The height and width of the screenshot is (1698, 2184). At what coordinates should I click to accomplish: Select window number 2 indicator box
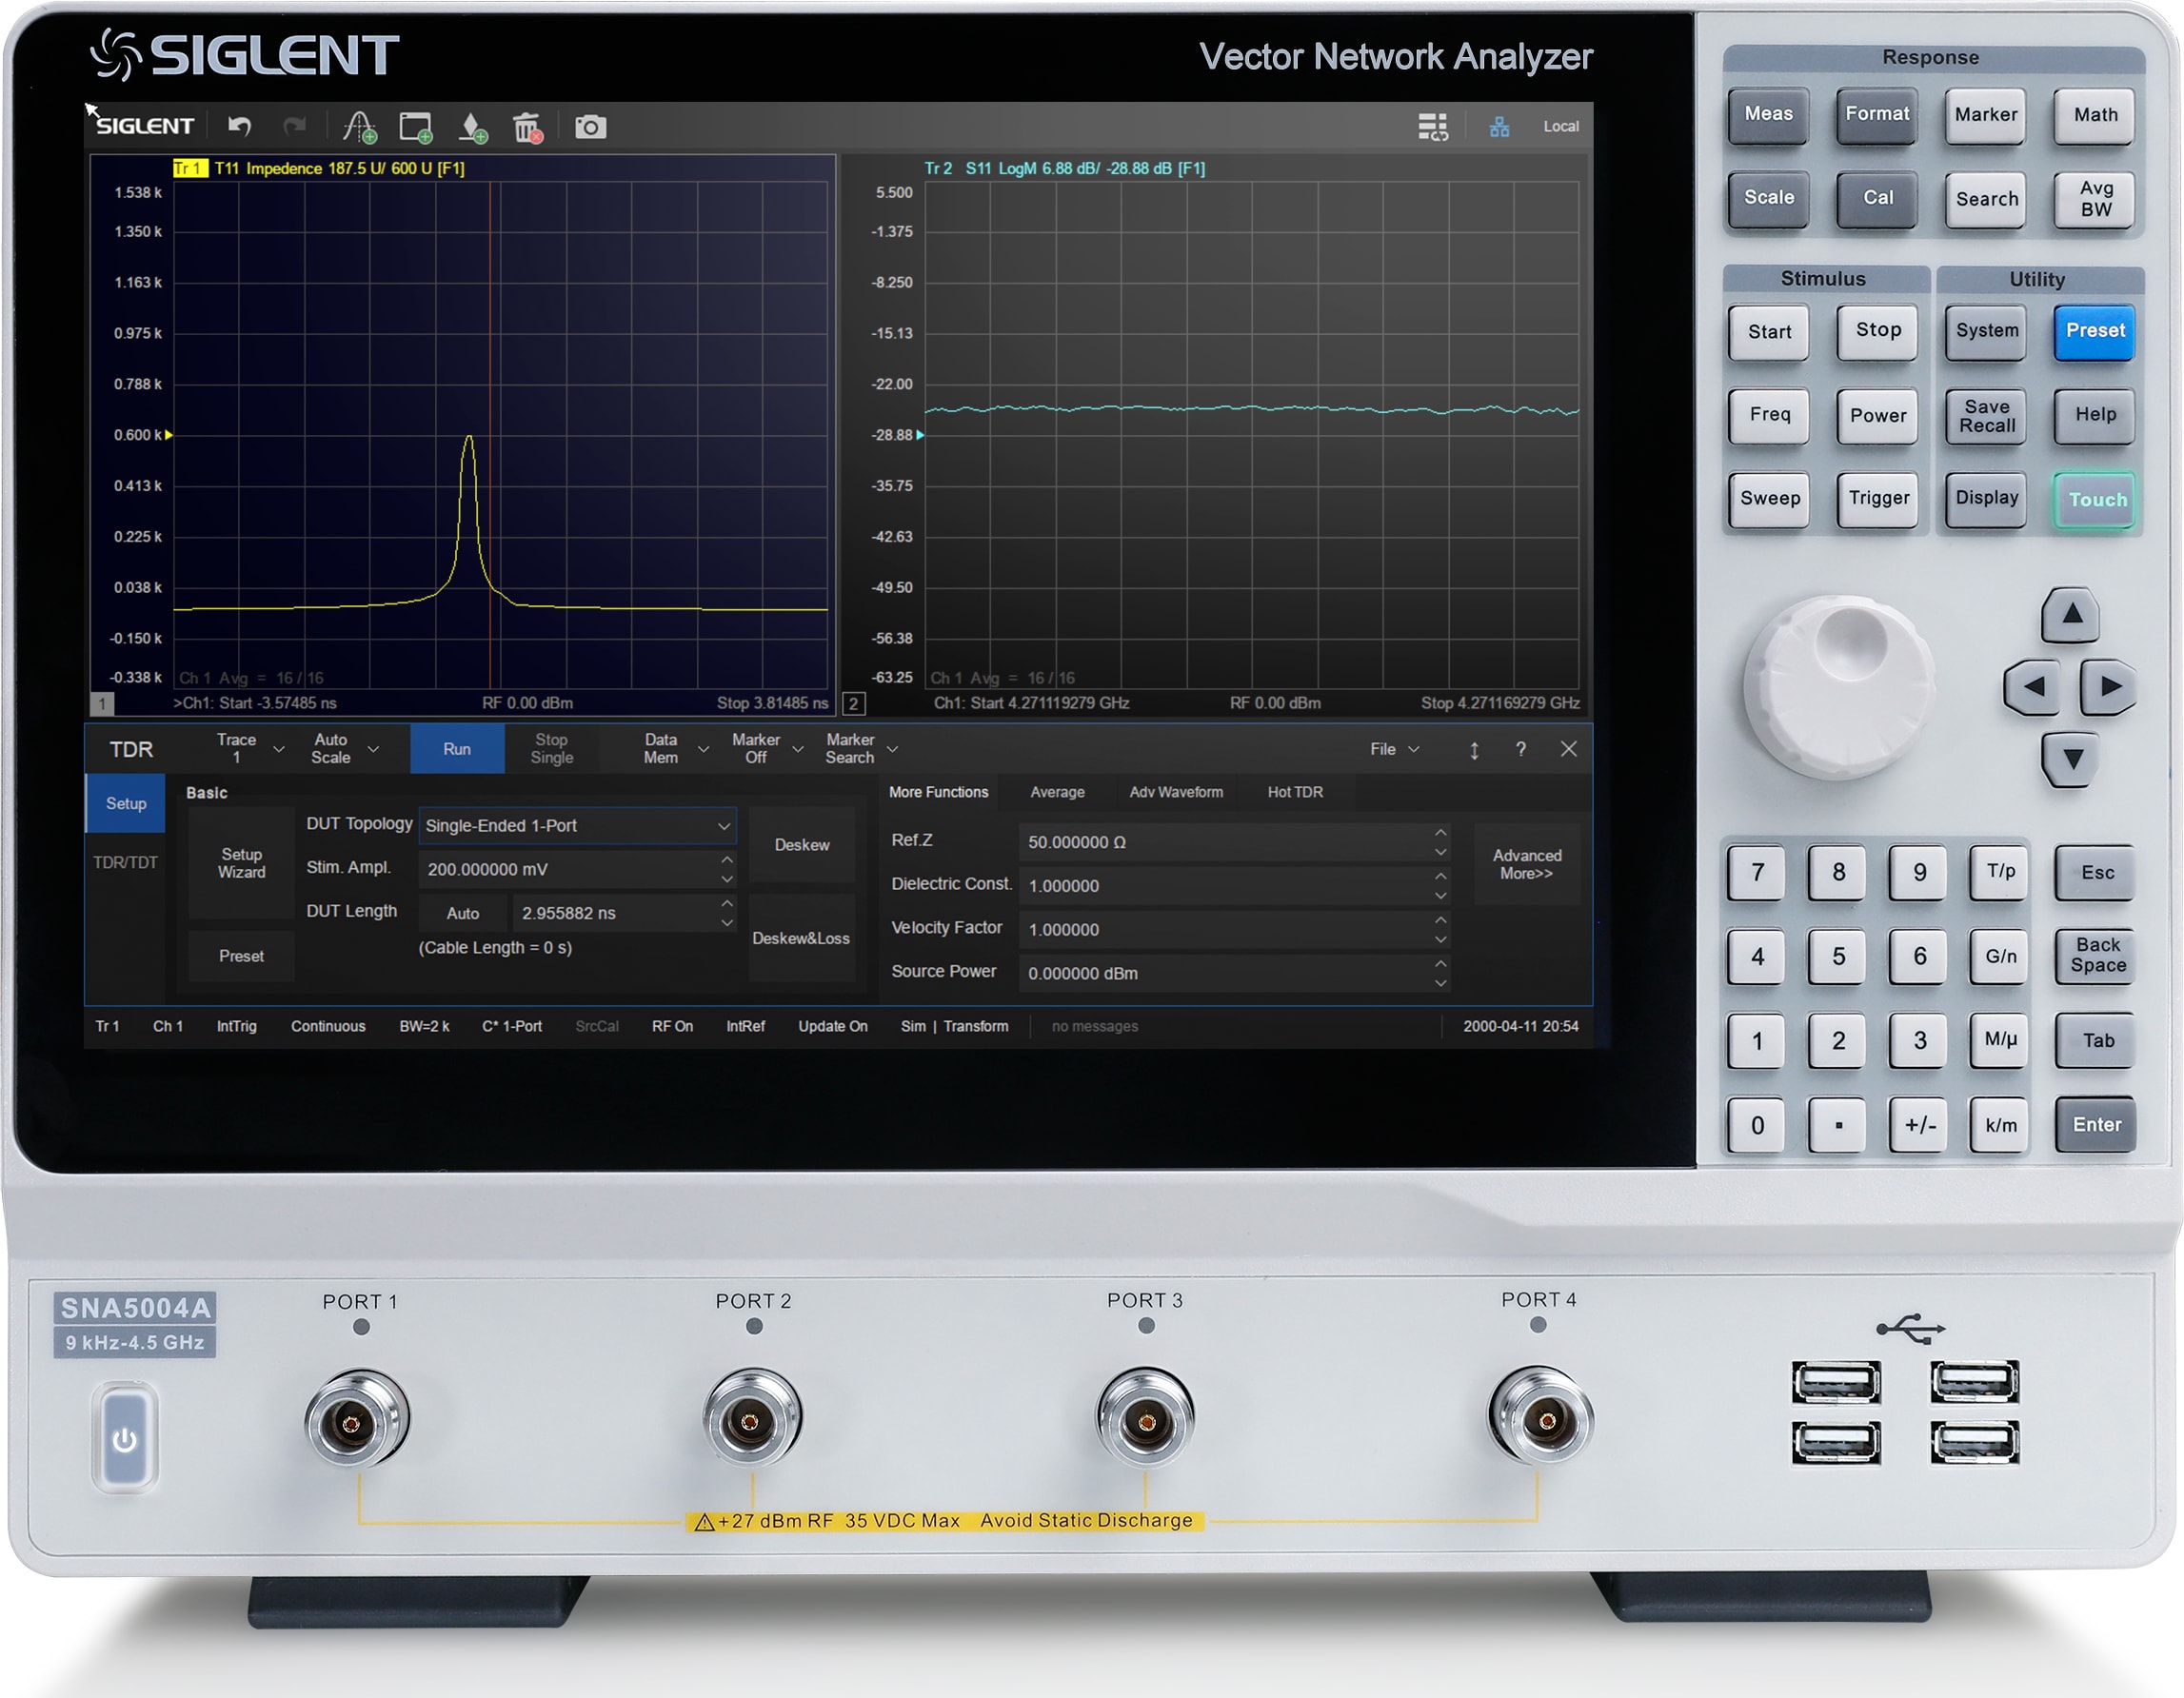point(853,704)
